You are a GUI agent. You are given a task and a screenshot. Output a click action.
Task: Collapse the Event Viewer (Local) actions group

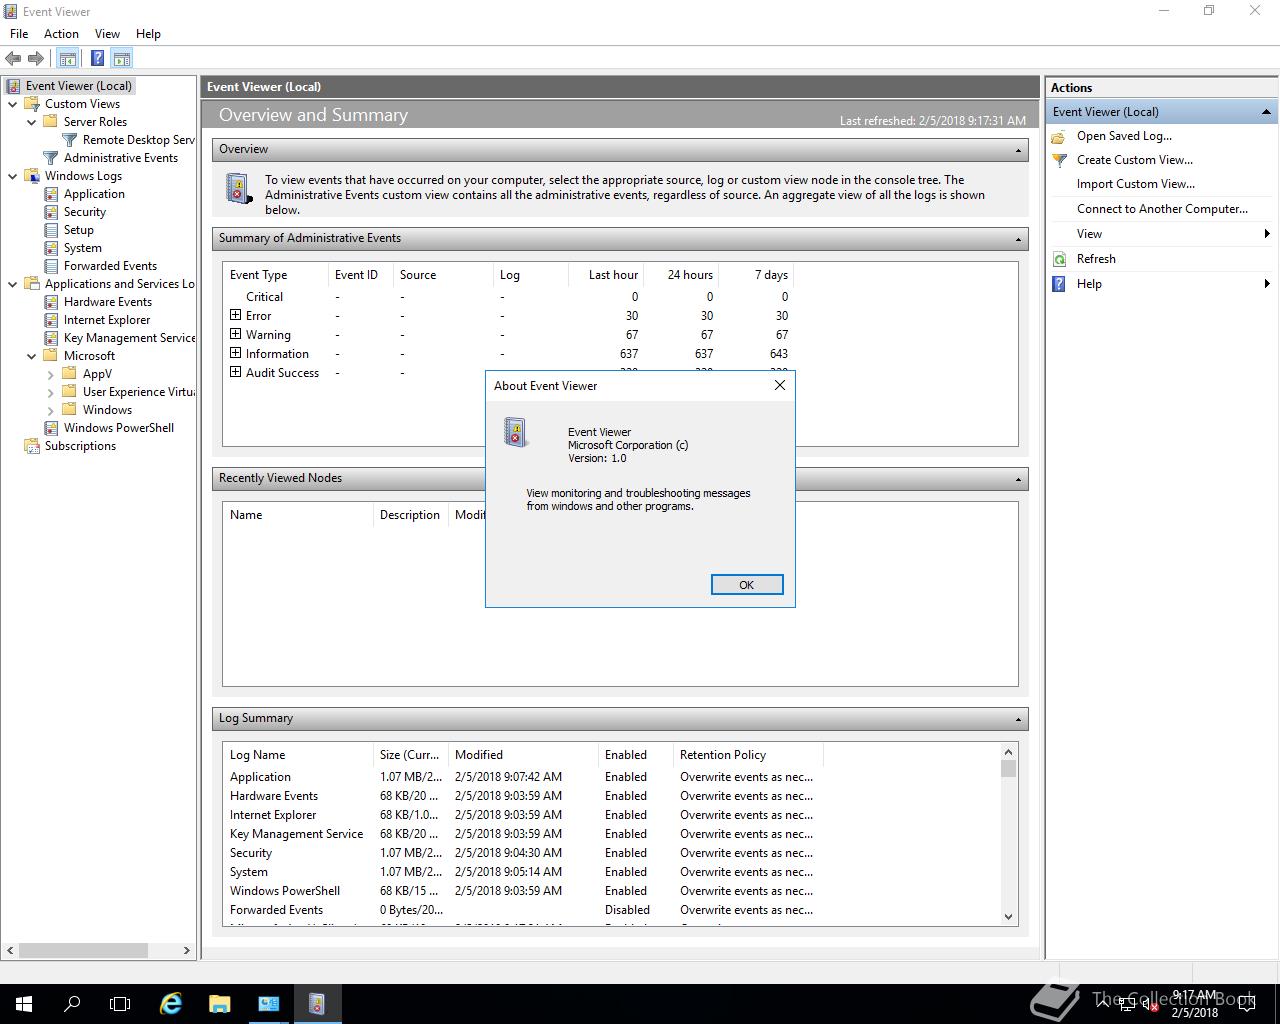coord(1266,112)
